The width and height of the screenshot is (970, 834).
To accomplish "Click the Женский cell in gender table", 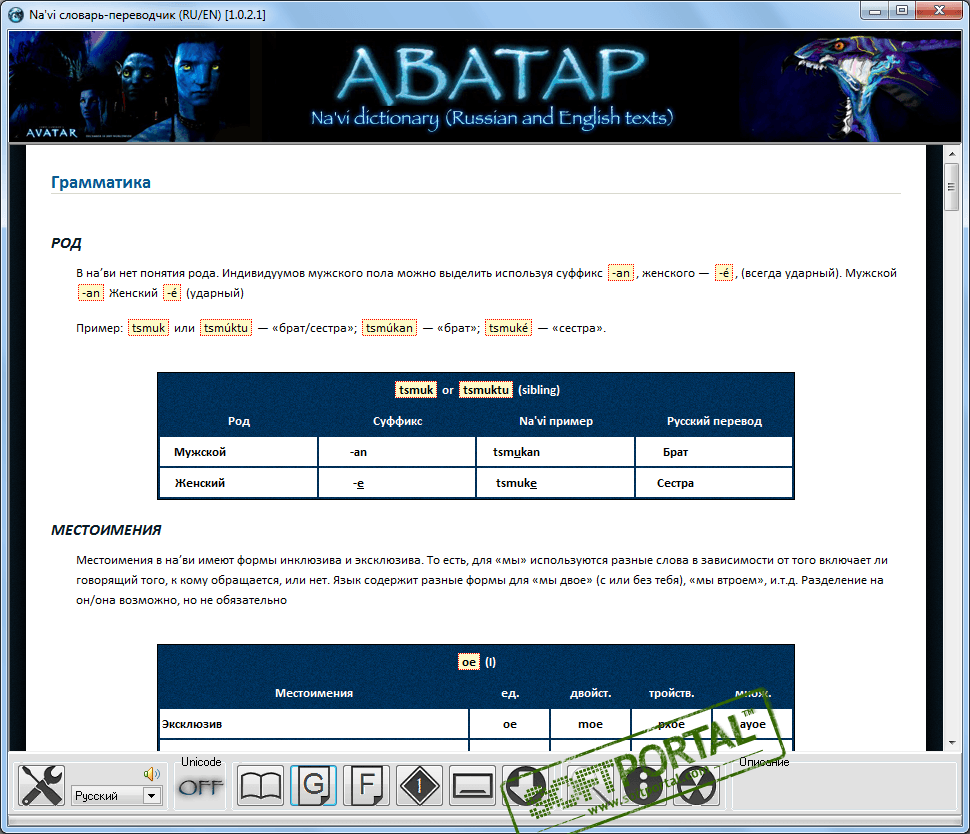I will [x=239, y=483].
